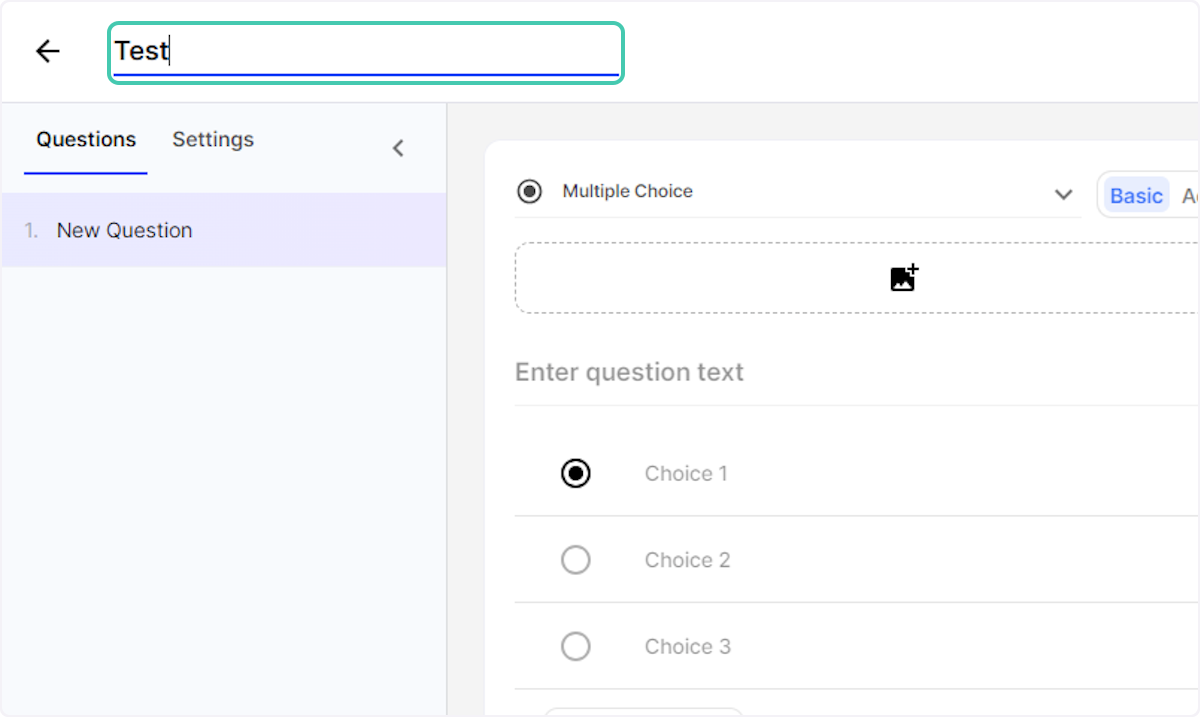Click the Multiple Choice radio icon

point(530,191)
